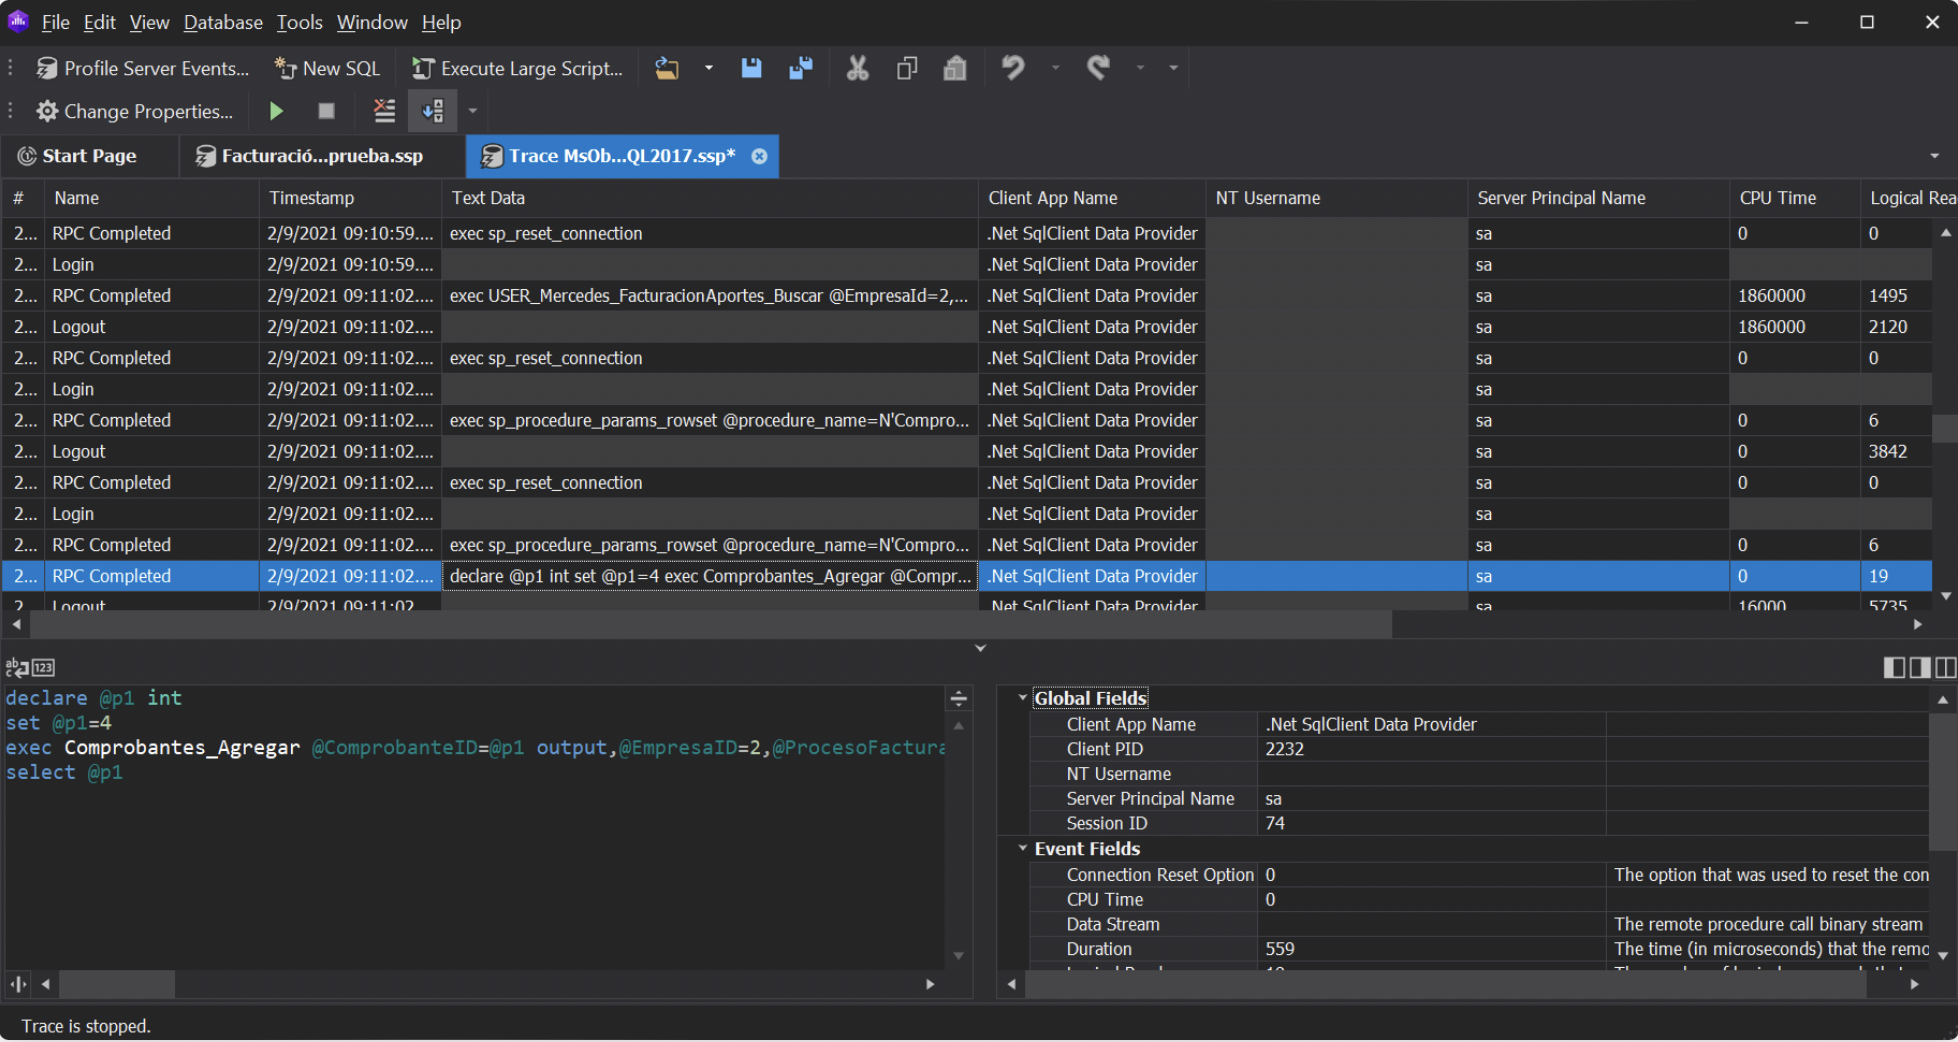Click the Undo arrow icon
1958x1042 pixels.
click(x=1013, y=68)
